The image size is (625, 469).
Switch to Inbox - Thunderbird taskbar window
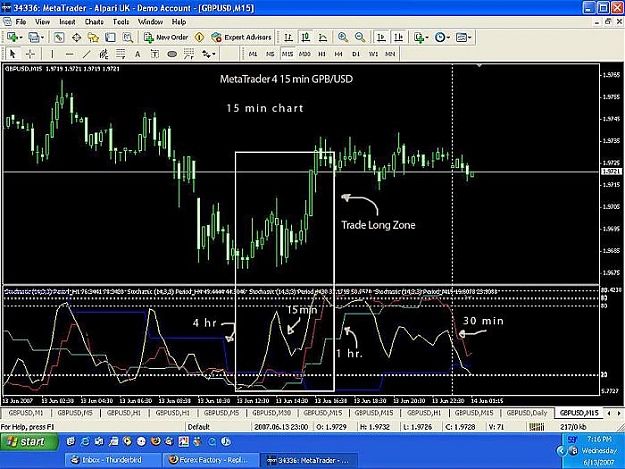(112, 460)
